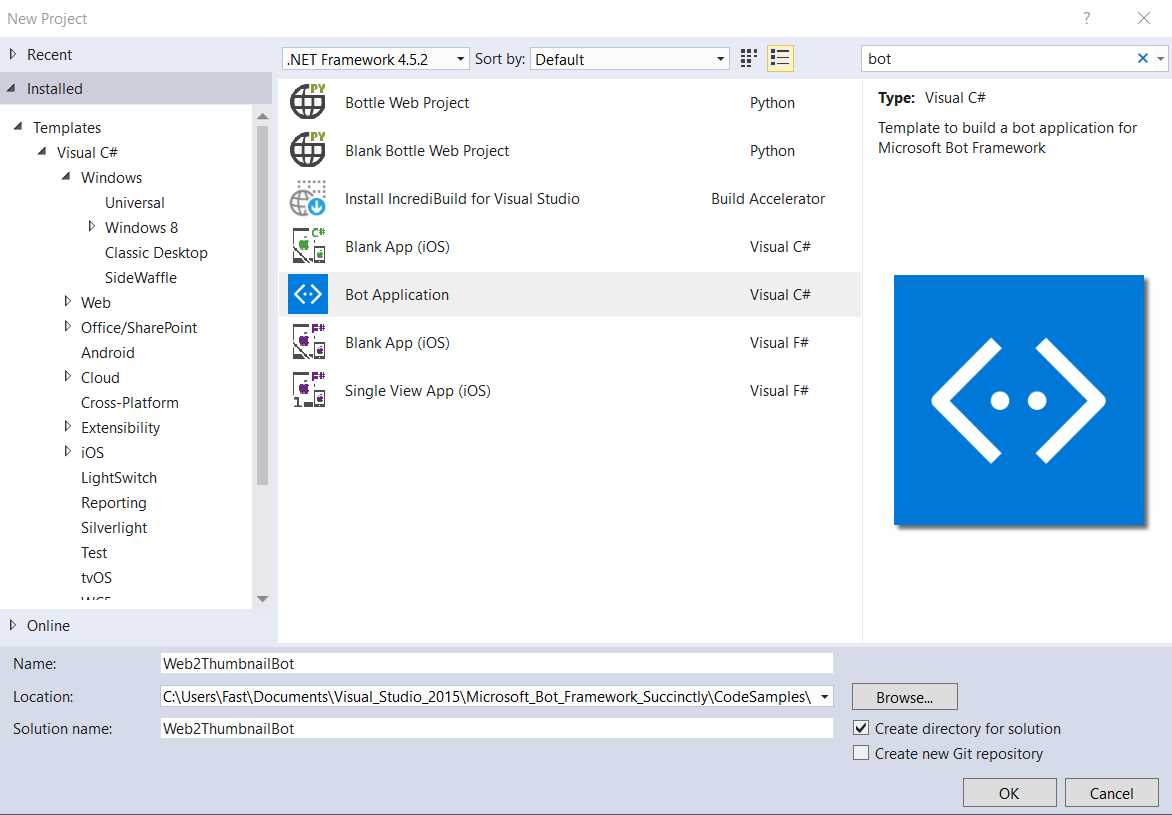The width and height of the screenshot is (1172, 815).
Task: Select the Cross-Platform templates category
Action: click(x=130, y=402)
